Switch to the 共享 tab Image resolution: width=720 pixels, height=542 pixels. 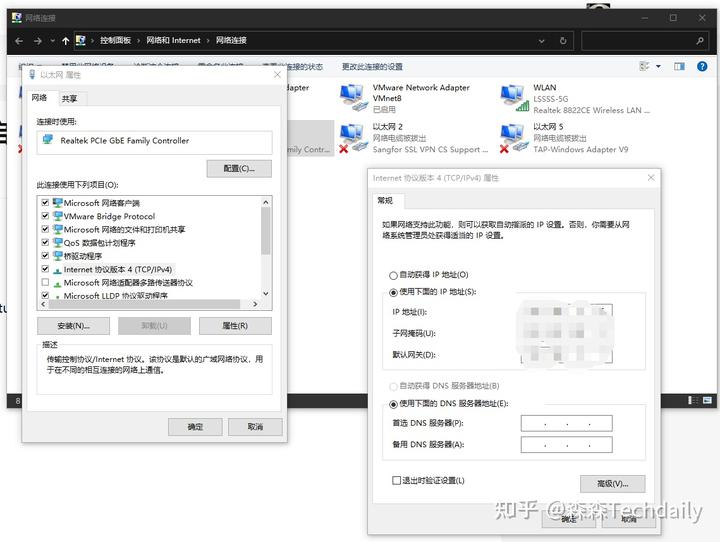(70, 99)
